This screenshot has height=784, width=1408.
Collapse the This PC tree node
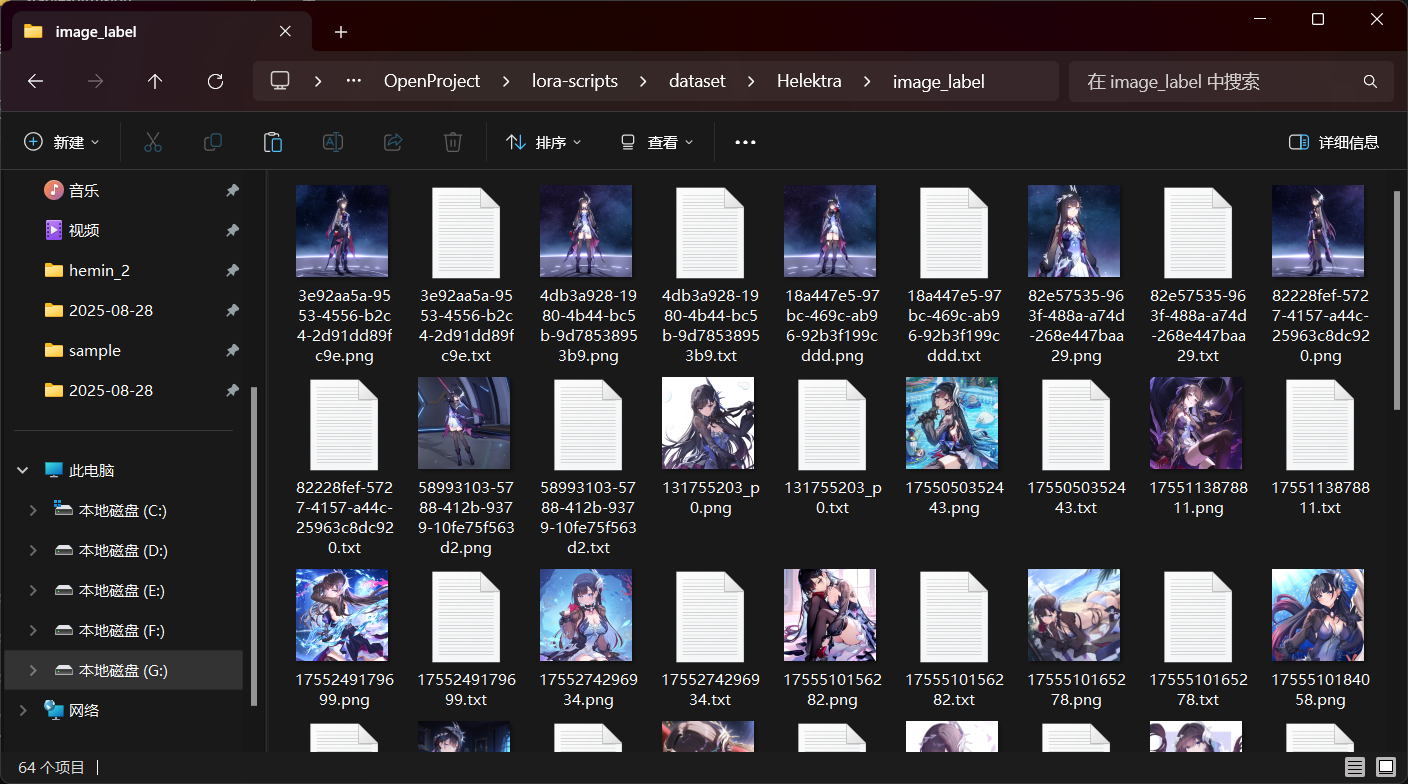[x=23, y=470]
